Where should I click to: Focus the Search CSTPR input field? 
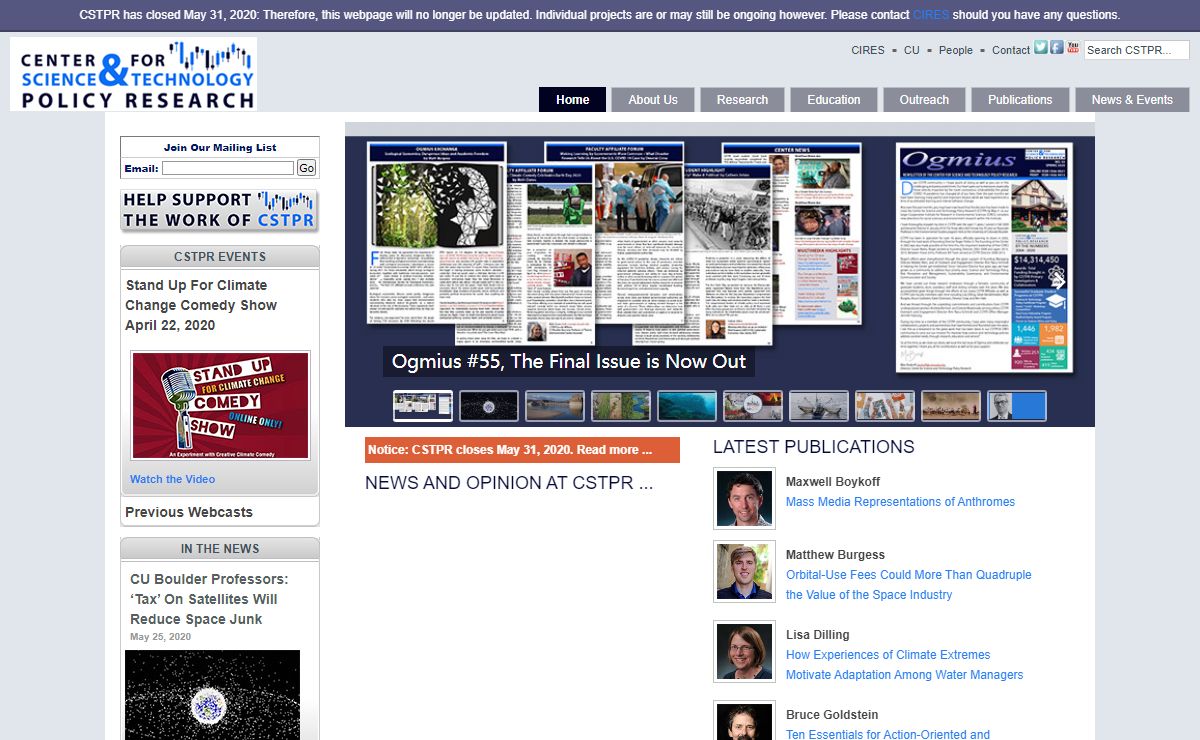1136,50
